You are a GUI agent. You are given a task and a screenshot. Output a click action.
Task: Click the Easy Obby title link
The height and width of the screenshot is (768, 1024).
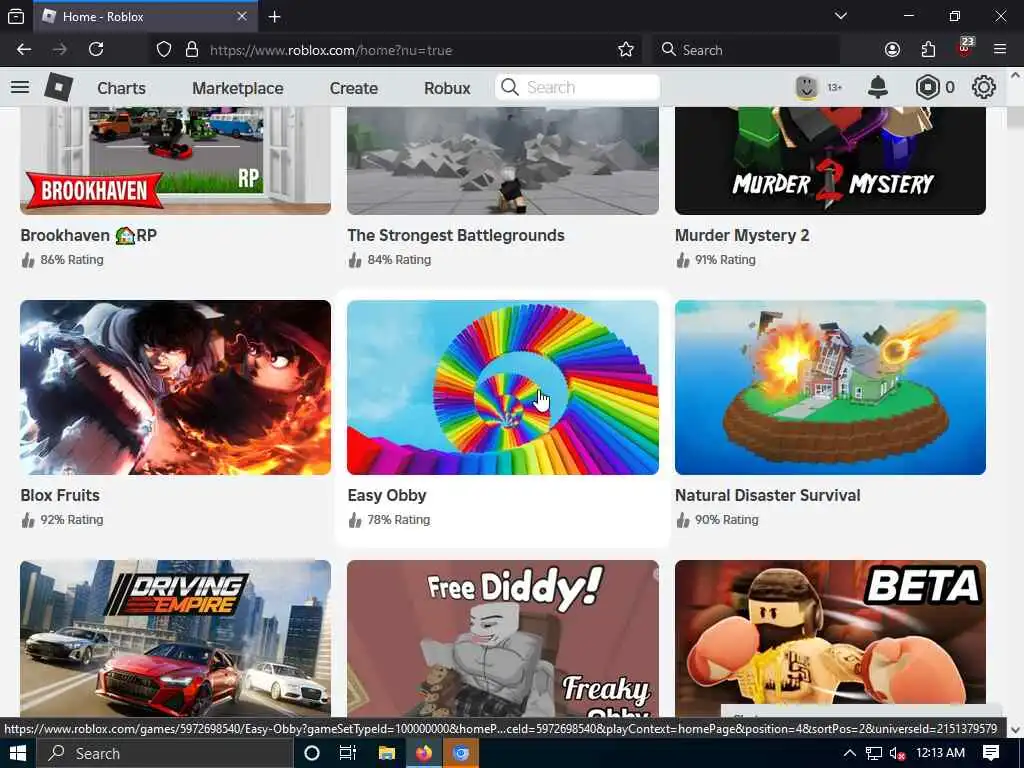click(387, 495)
